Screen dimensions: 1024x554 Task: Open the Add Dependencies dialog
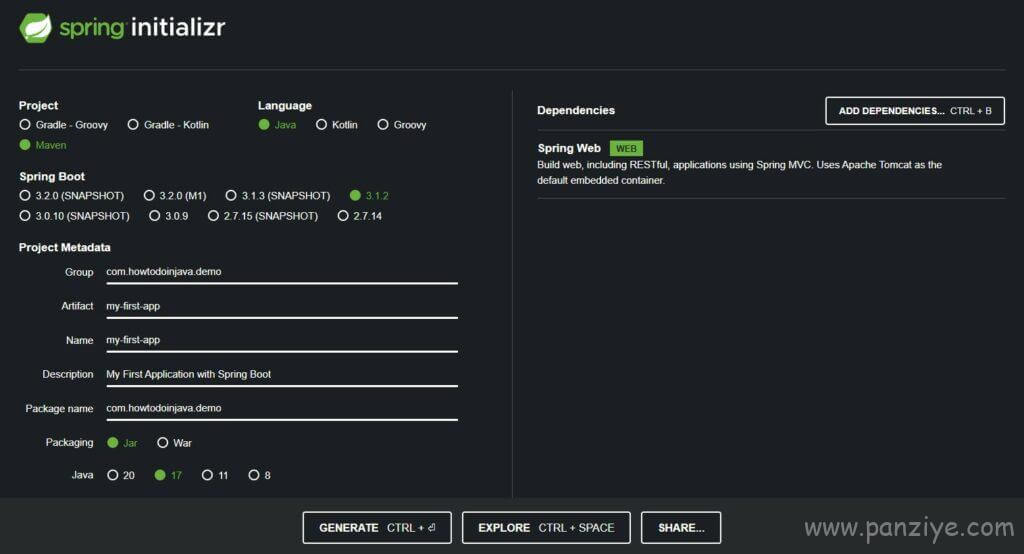tap(915, 111)
